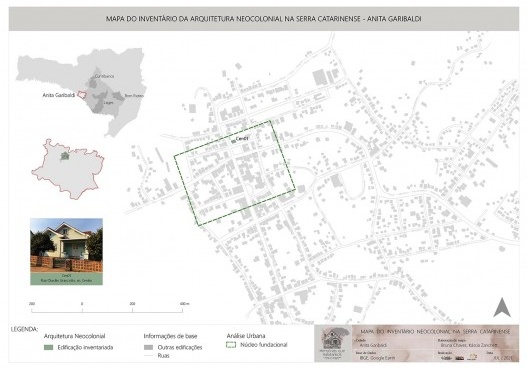528x368 pixels.
Task: Click the north arrow compass symbol
Action: pos(502,307)
